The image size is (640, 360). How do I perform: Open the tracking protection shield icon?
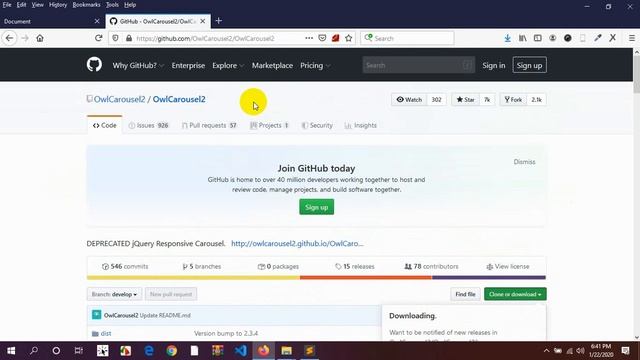[116, 38]
